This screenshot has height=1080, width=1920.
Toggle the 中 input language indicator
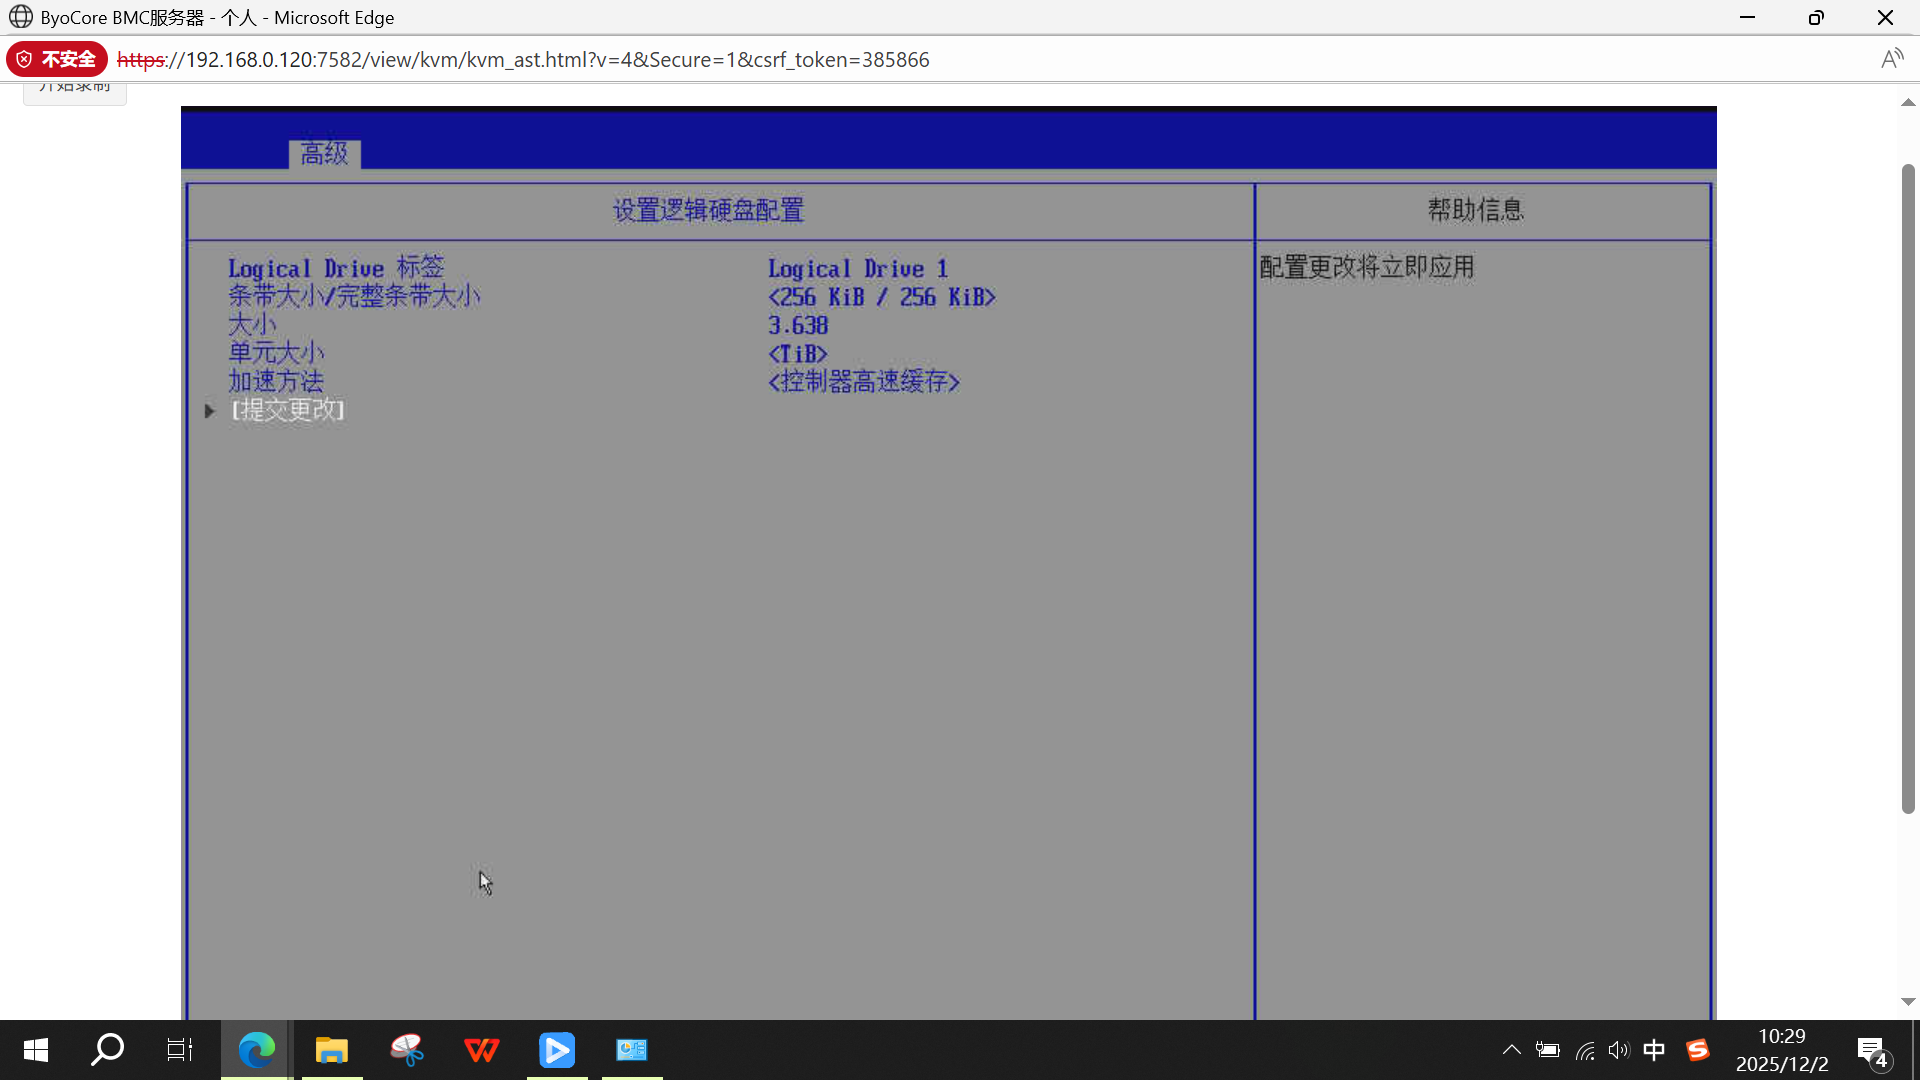(x=1654, y=1050)
